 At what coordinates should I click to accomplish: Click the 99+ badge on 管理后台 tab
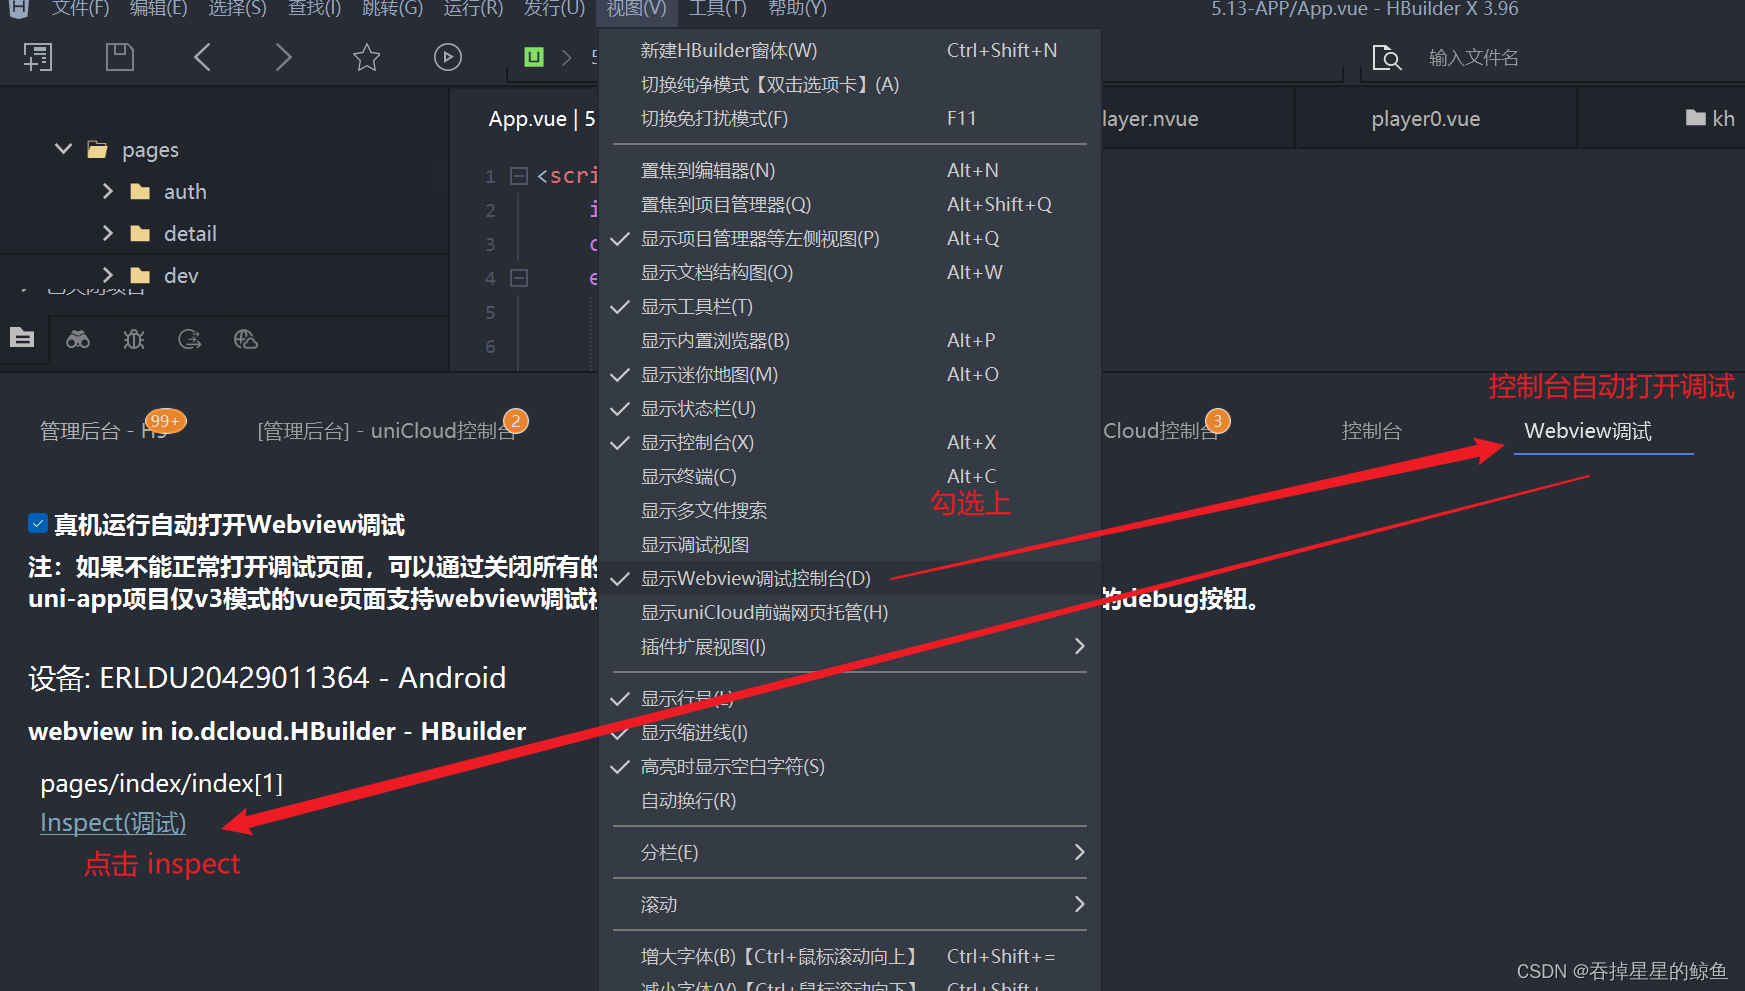(x=165, y=421)
